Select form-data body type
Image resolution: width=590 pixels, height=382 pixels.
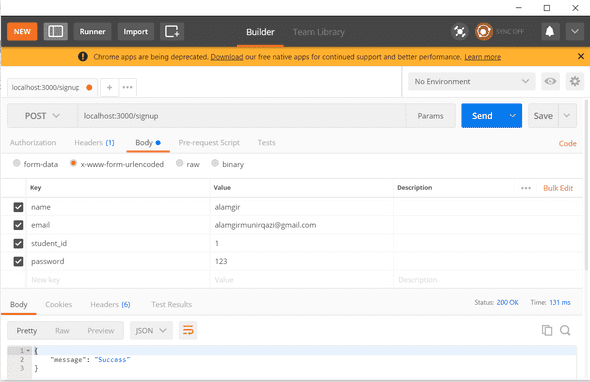tap(16, 163)
